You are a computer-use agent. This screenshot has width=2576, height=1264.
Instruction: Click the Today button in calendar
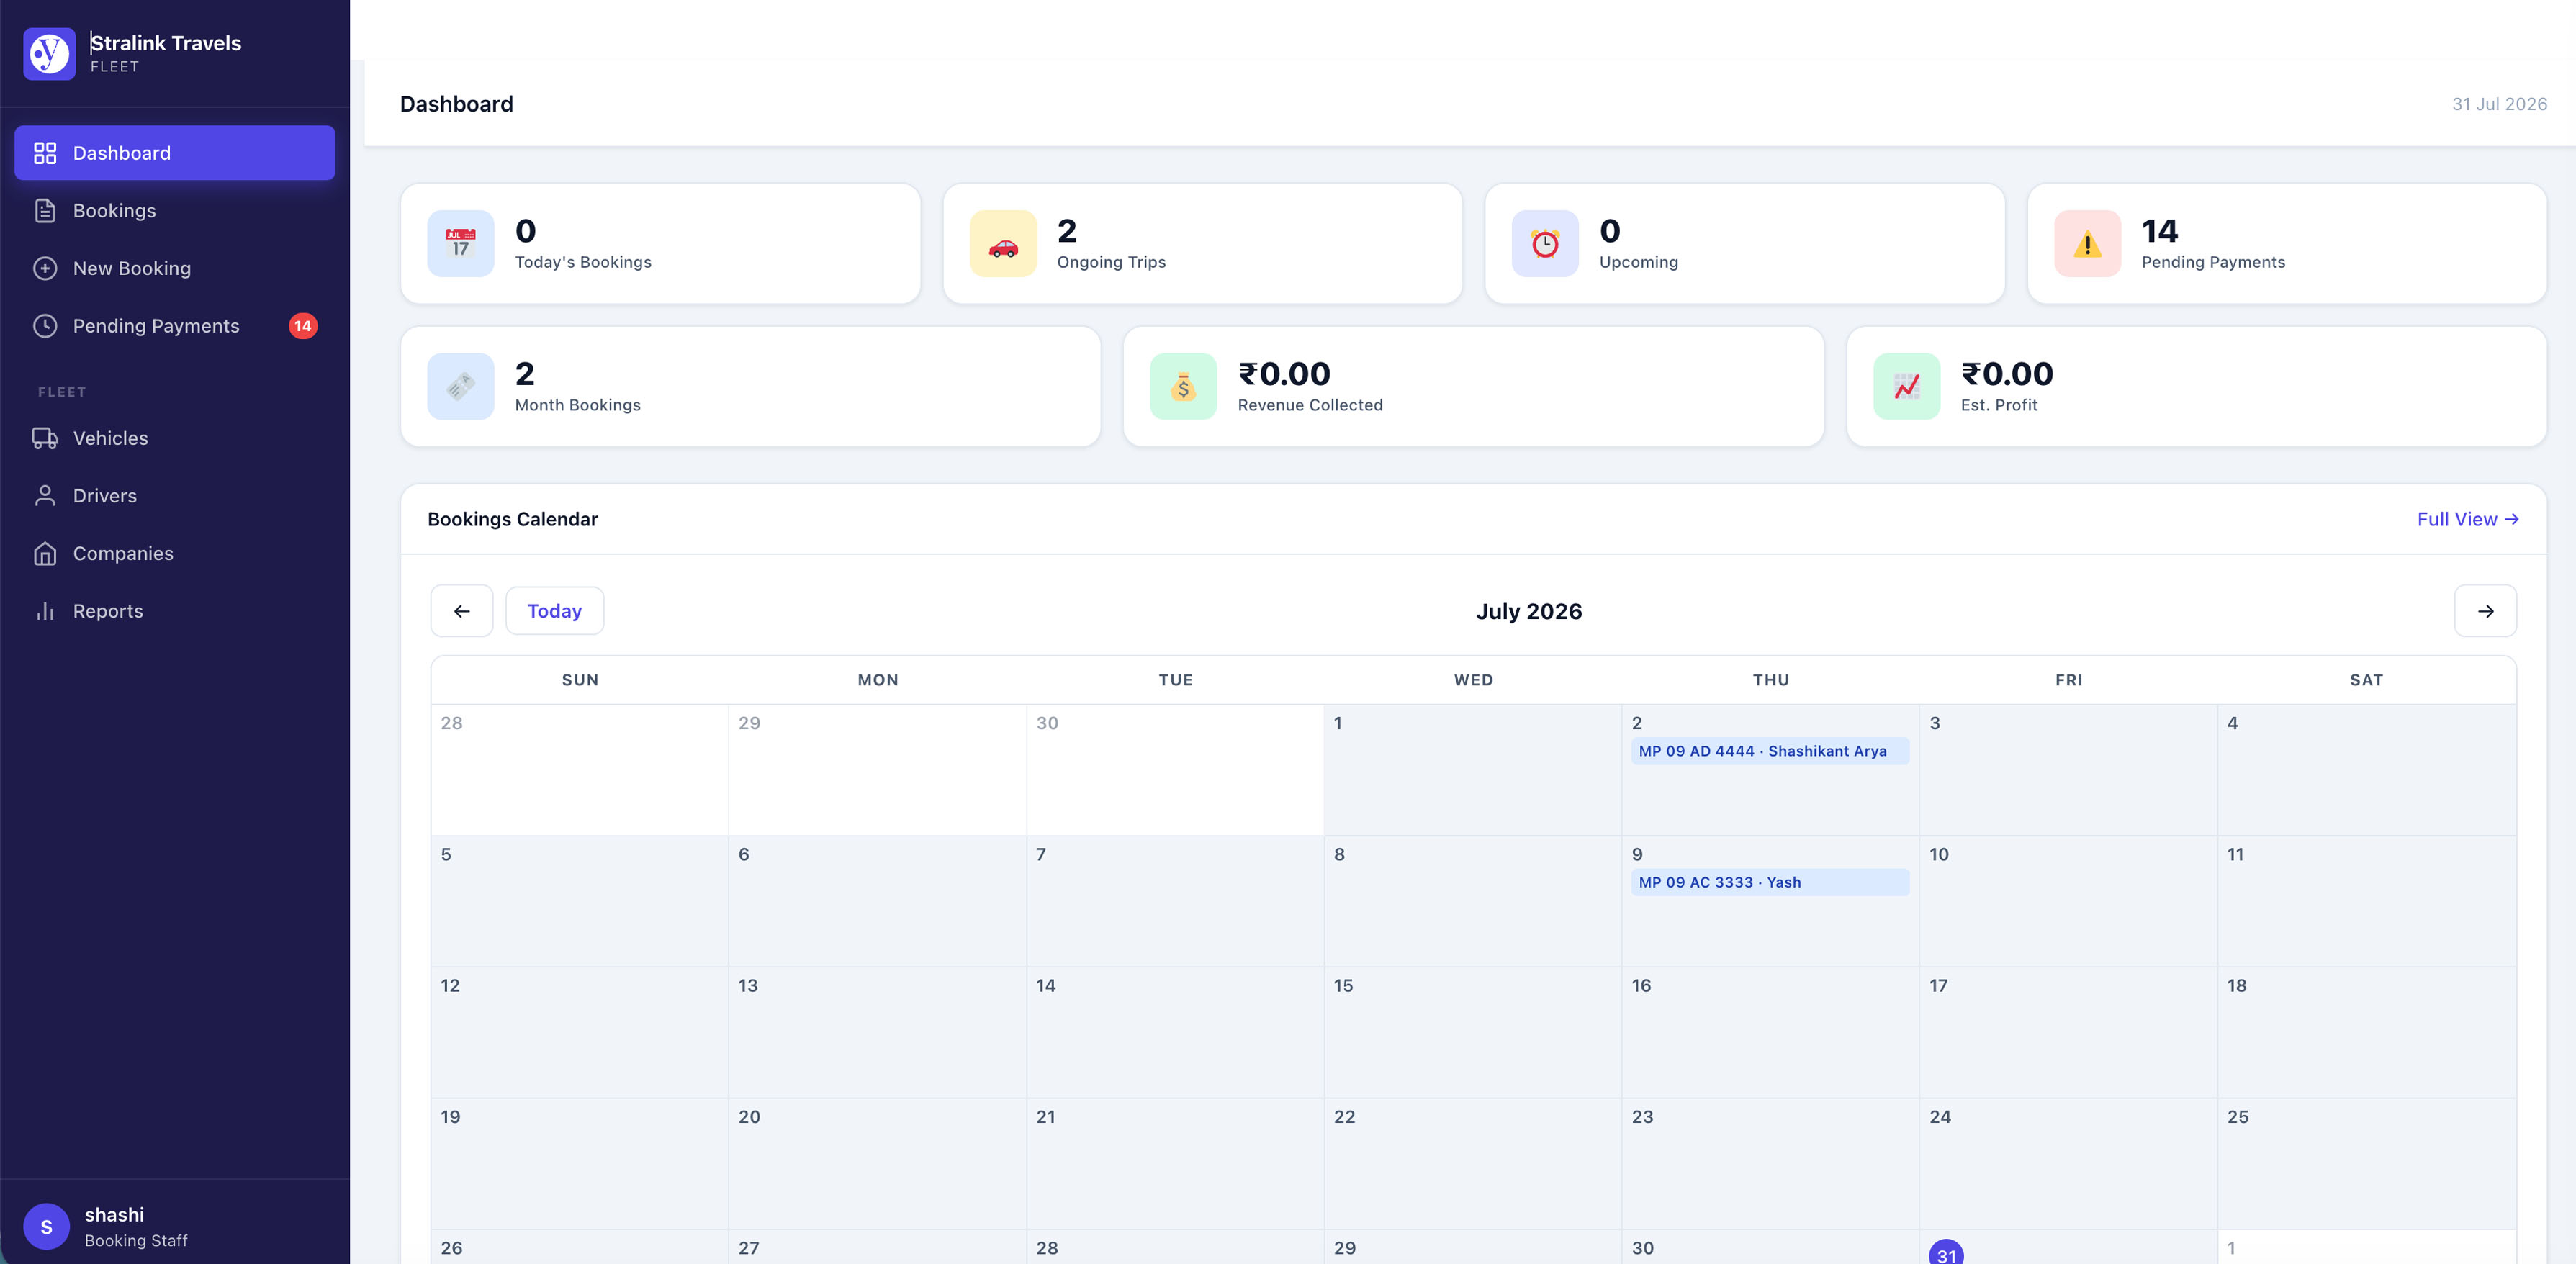click(x=555, y=611)
